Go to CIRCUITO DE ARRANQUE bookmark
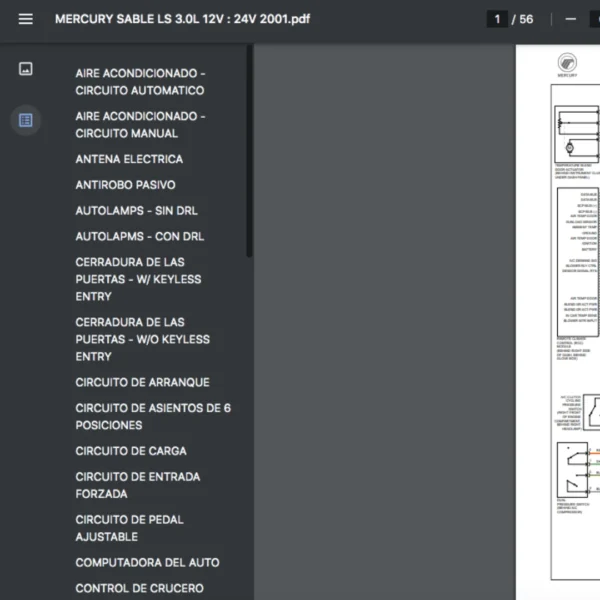 (x=142, y=382)
